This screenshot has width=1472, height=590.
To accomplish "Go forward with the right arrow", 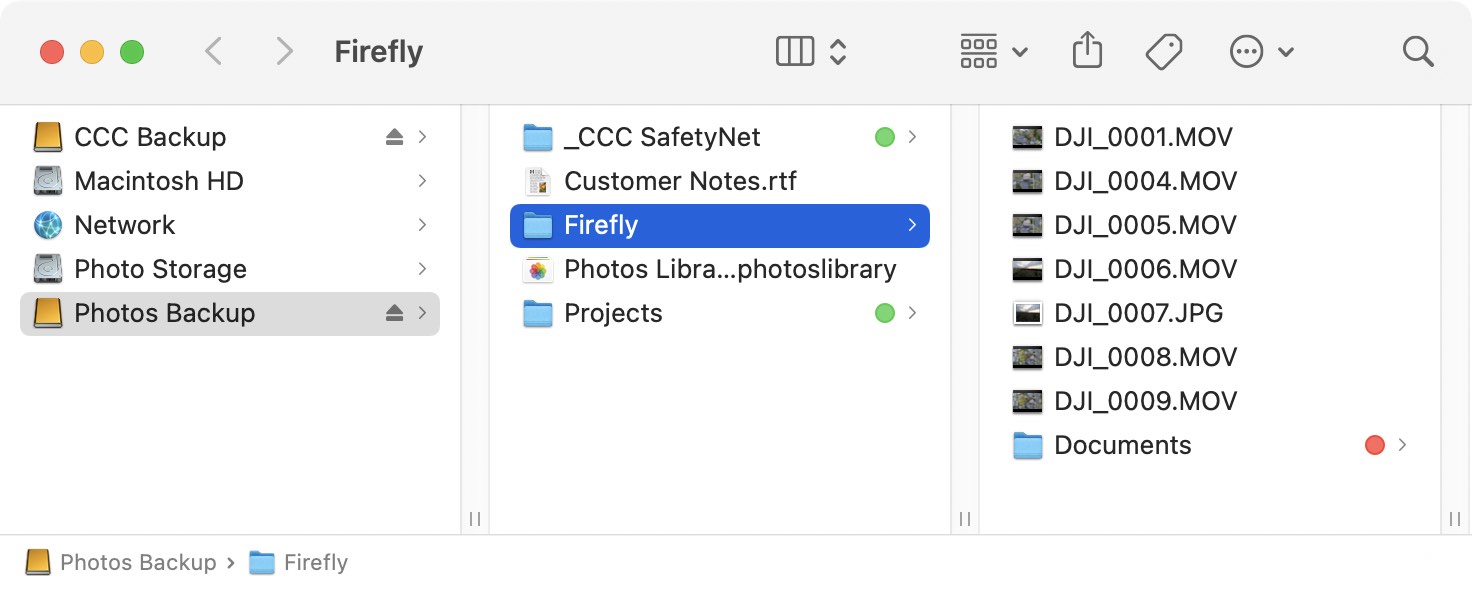I will point(285,51).
